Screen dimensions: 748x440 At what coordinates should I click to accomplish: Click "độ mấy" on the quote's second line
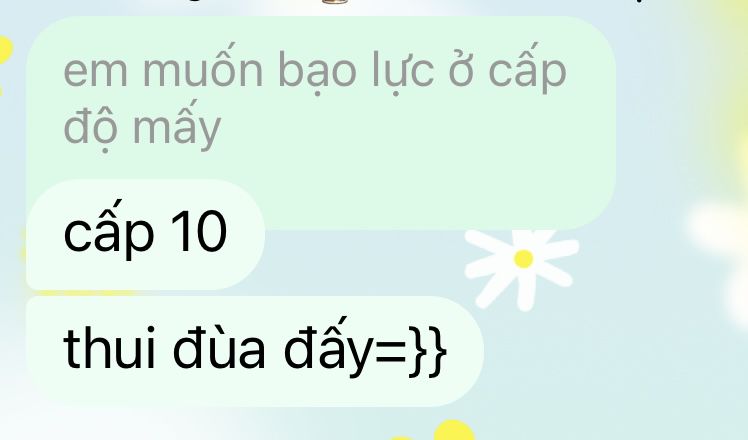[x=142, y=126]
